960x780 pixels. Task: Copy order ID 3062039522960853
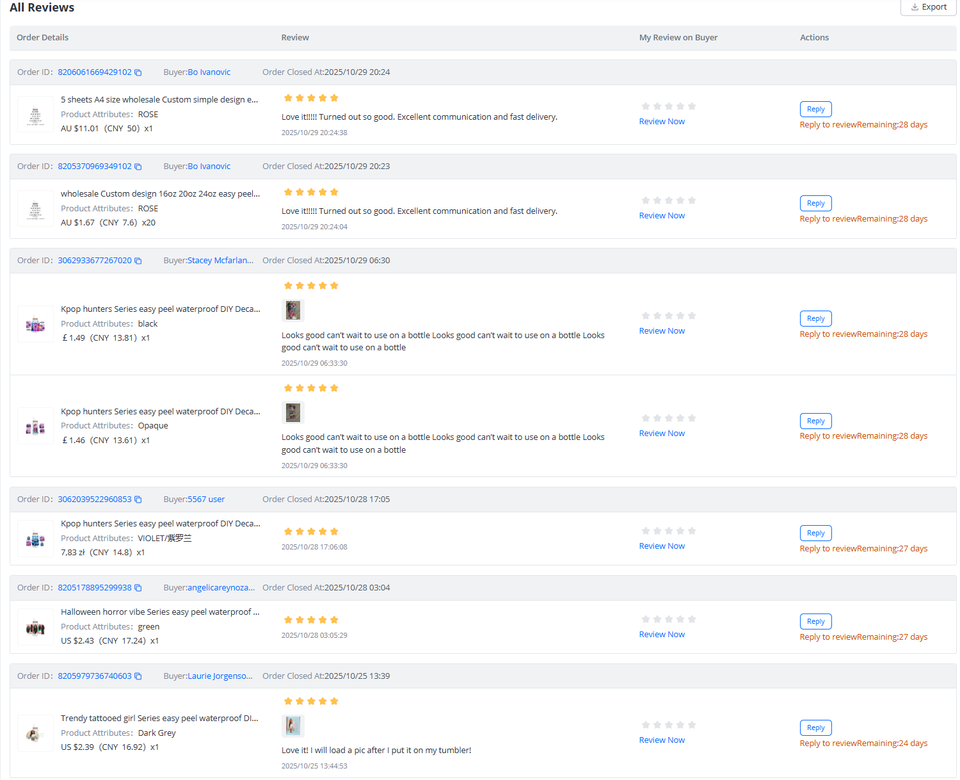coord(138,500)
